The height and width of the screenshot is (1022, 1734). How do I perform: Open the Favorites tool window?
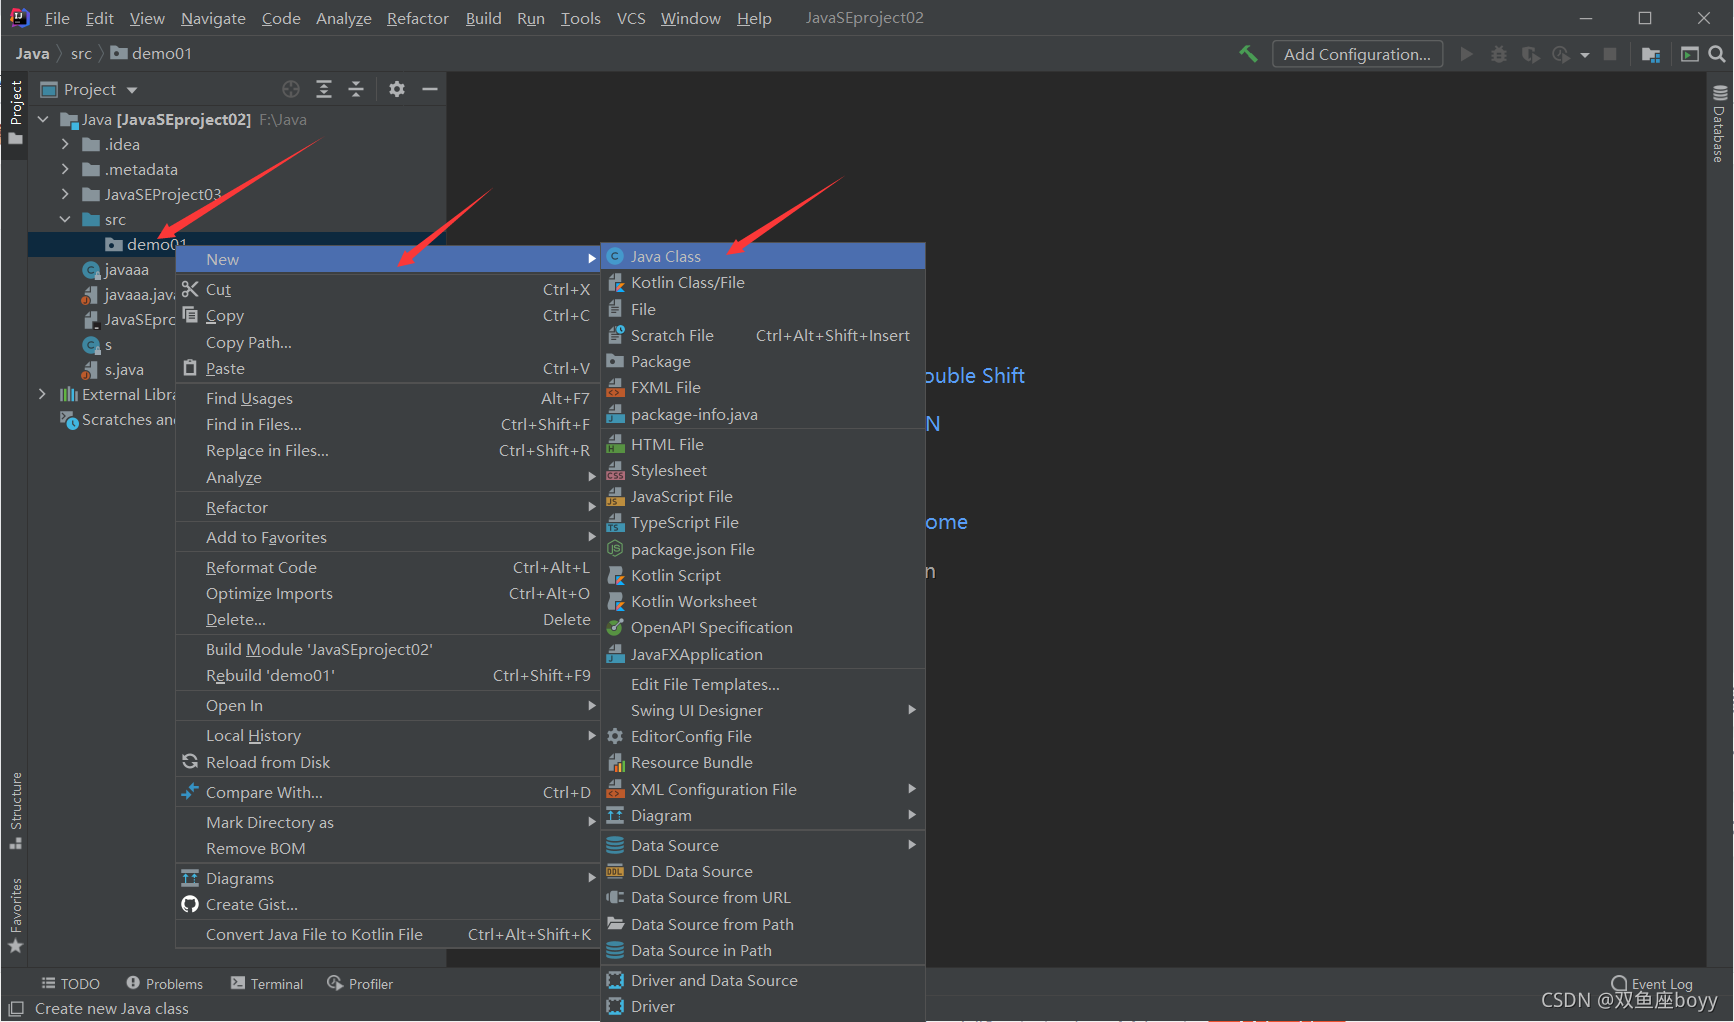click(x=15, y=916)
